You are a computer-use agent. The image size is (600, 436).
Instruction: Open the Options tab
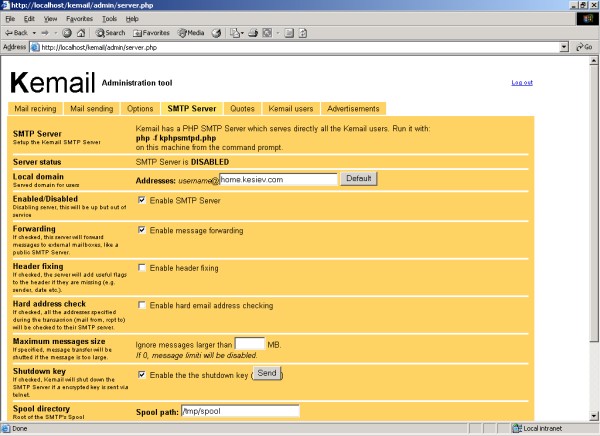140,109
